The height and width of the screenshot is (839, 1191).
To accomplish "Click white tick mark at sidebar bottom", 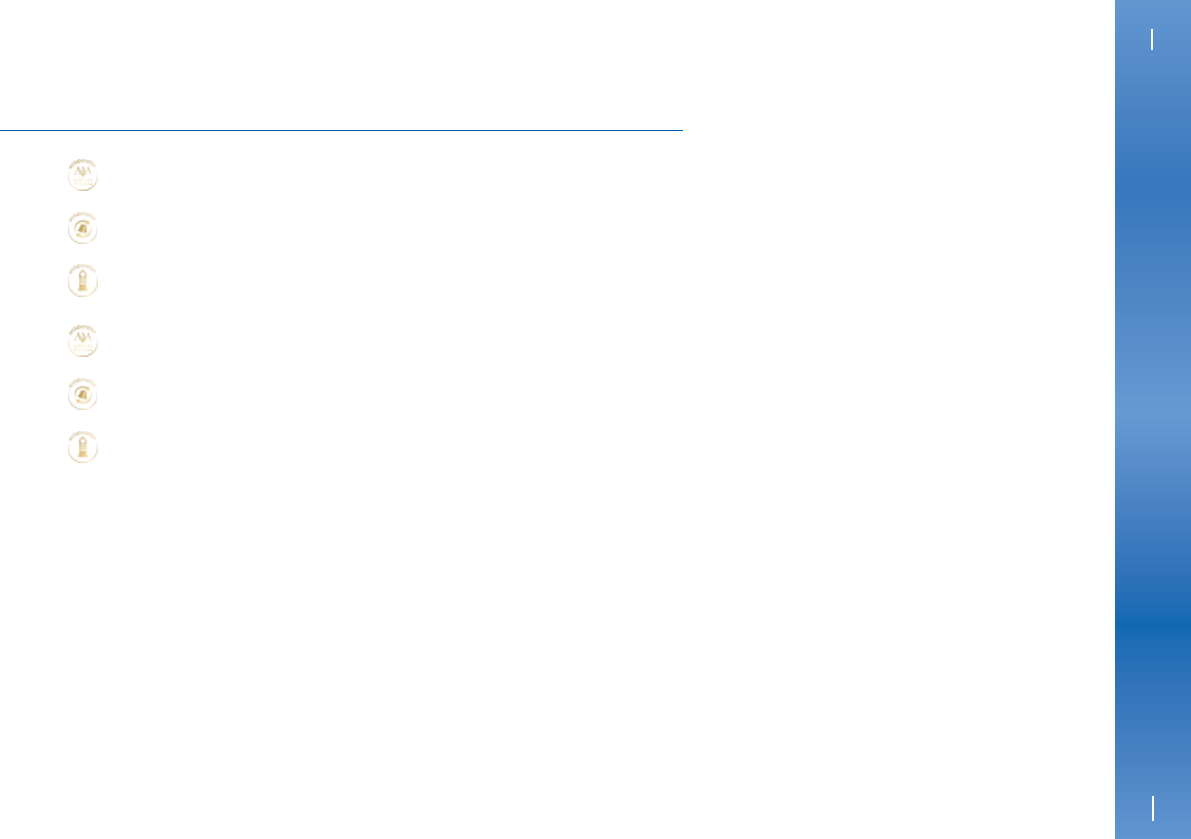I will coord(1152,808).
